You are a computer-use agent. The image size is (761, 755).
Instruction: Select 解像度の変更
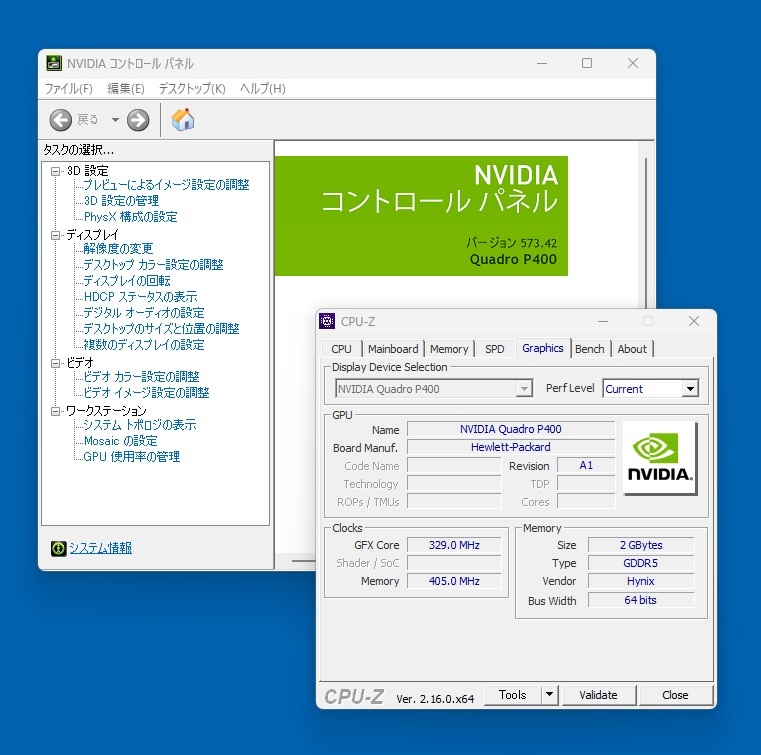[x=118, y=249]
